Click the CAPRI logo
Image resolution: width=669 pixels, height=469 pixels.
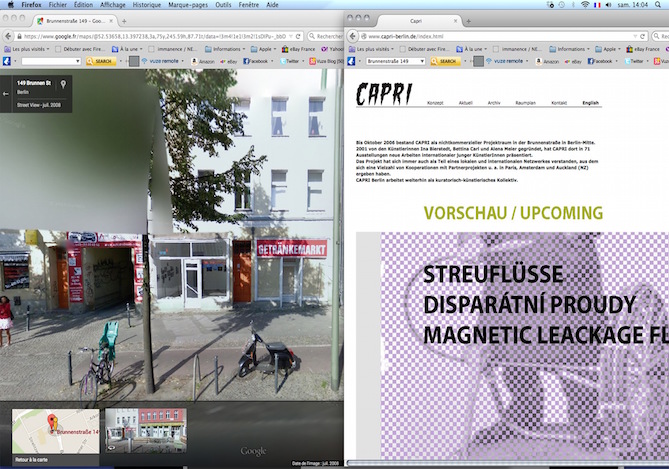384,94
